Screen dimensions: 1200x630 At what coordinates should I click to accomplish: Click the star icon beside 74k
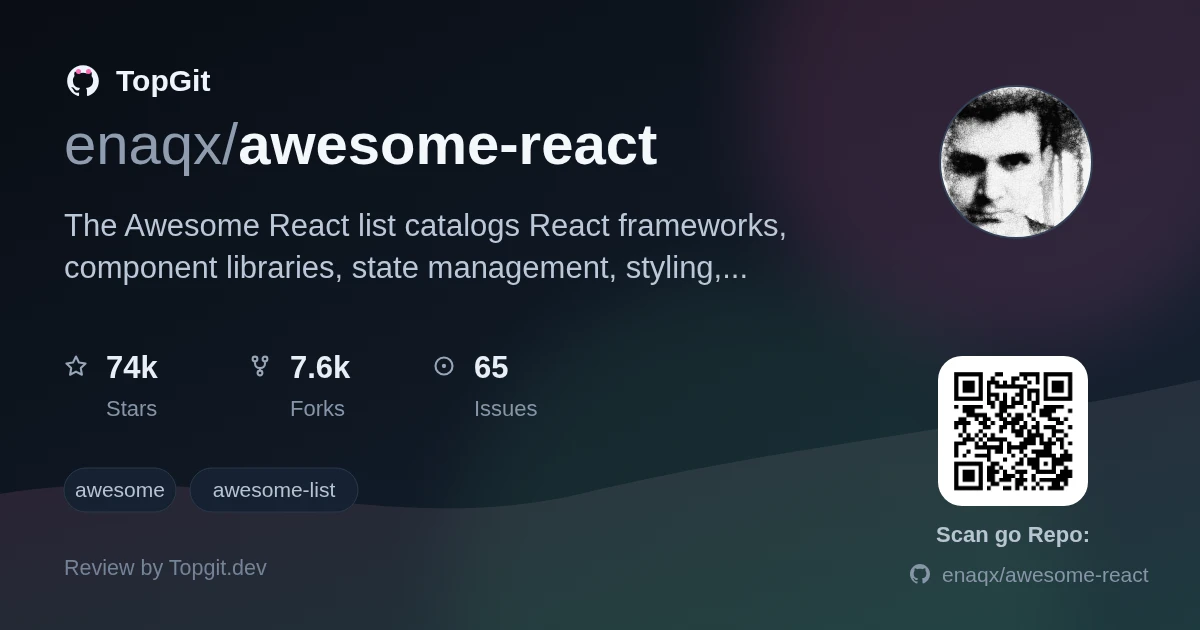click(76, 366)
